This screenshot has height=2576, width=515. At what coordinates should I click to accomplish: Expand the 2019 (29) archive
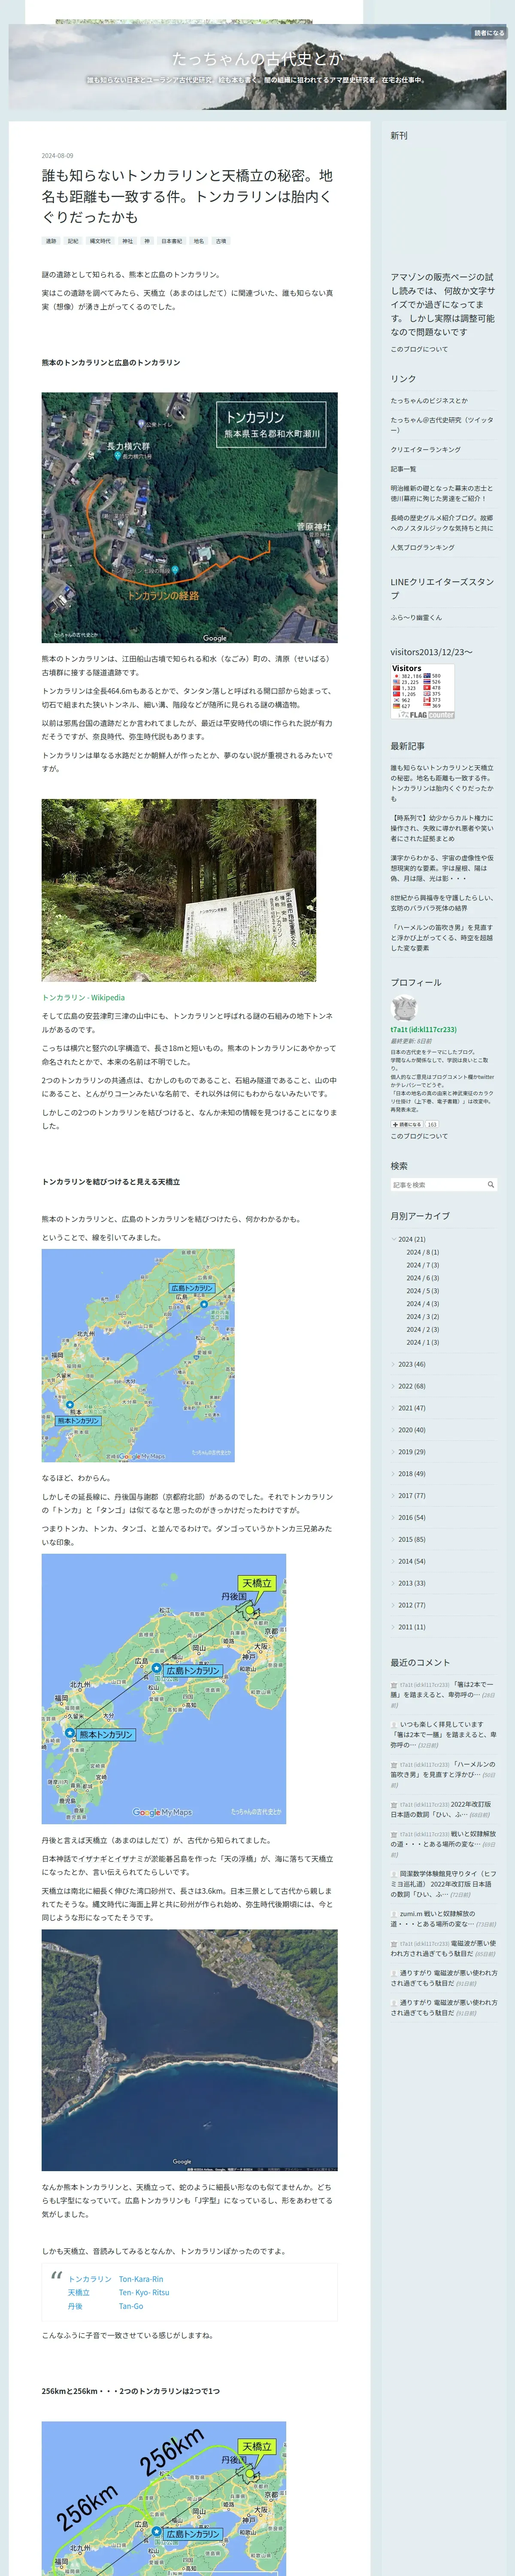click(393, 1452)
